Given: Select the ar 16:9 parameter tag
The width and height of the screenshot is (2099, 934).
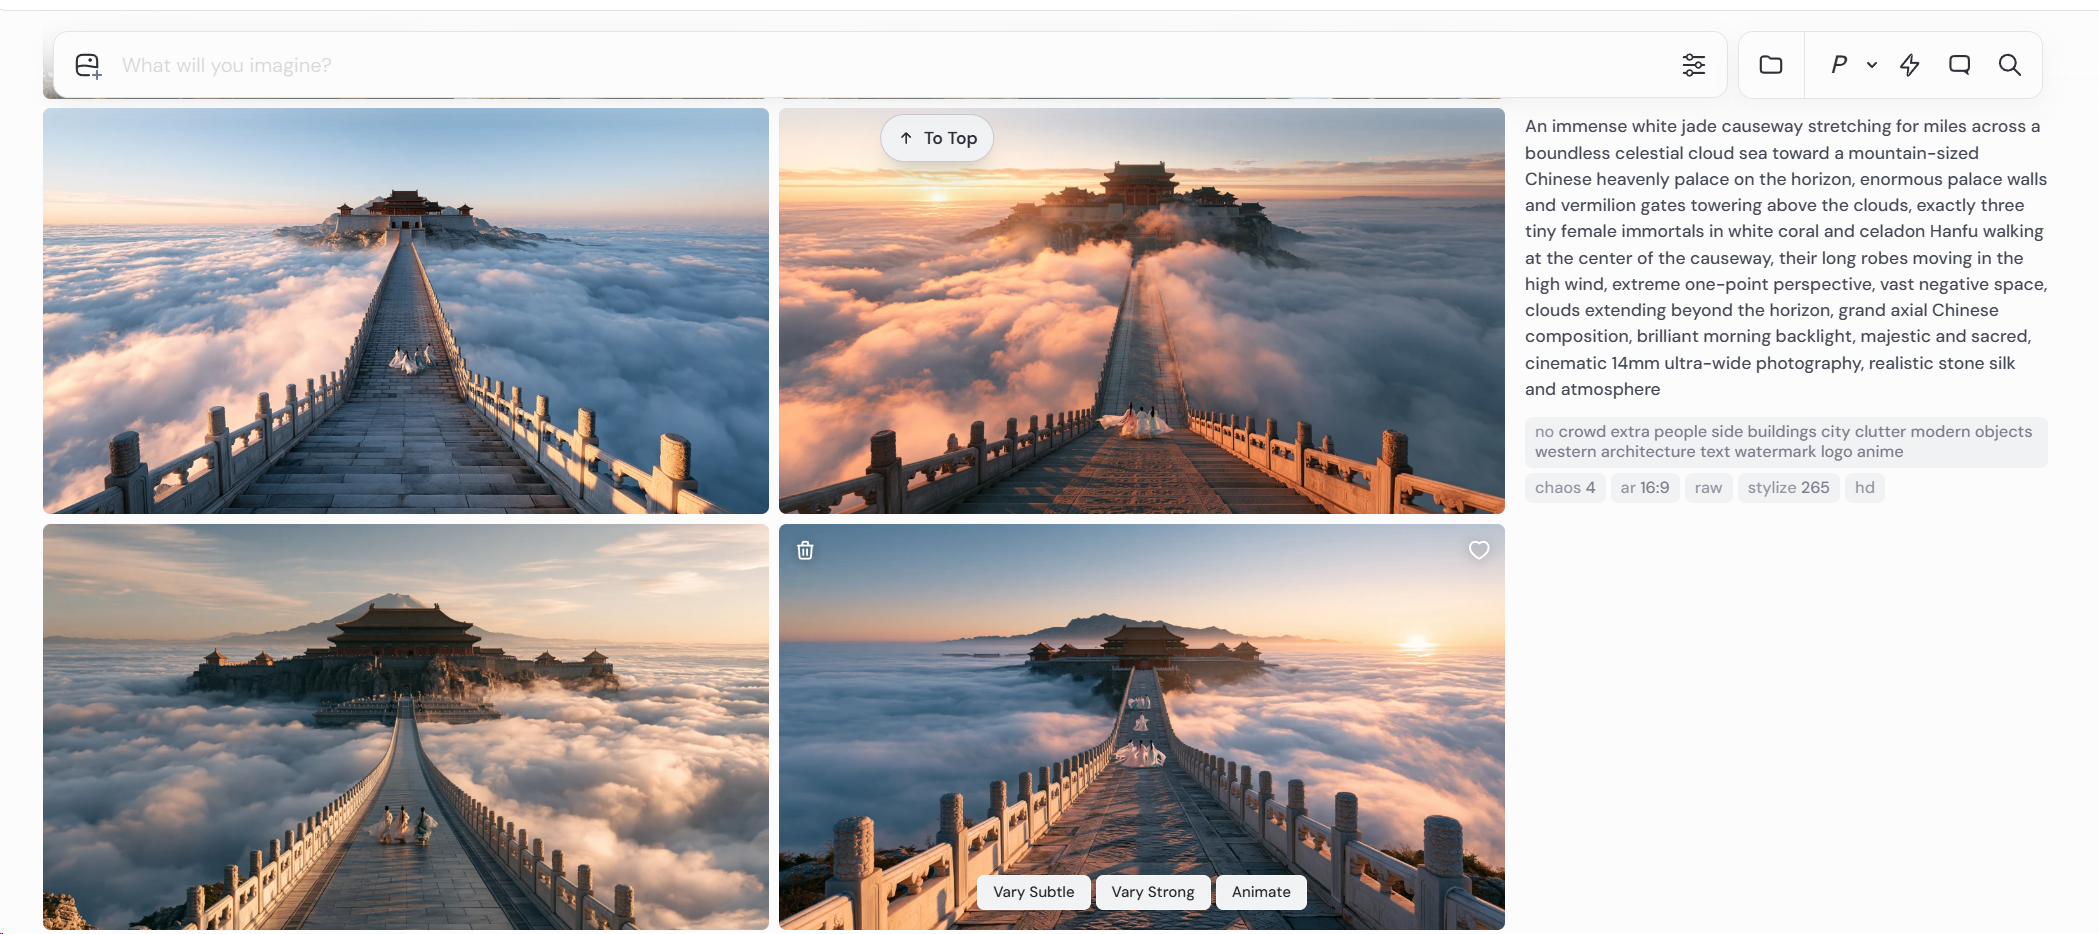Looking at the screenshot, I should pyautogui.click(x=1645, y=488).
